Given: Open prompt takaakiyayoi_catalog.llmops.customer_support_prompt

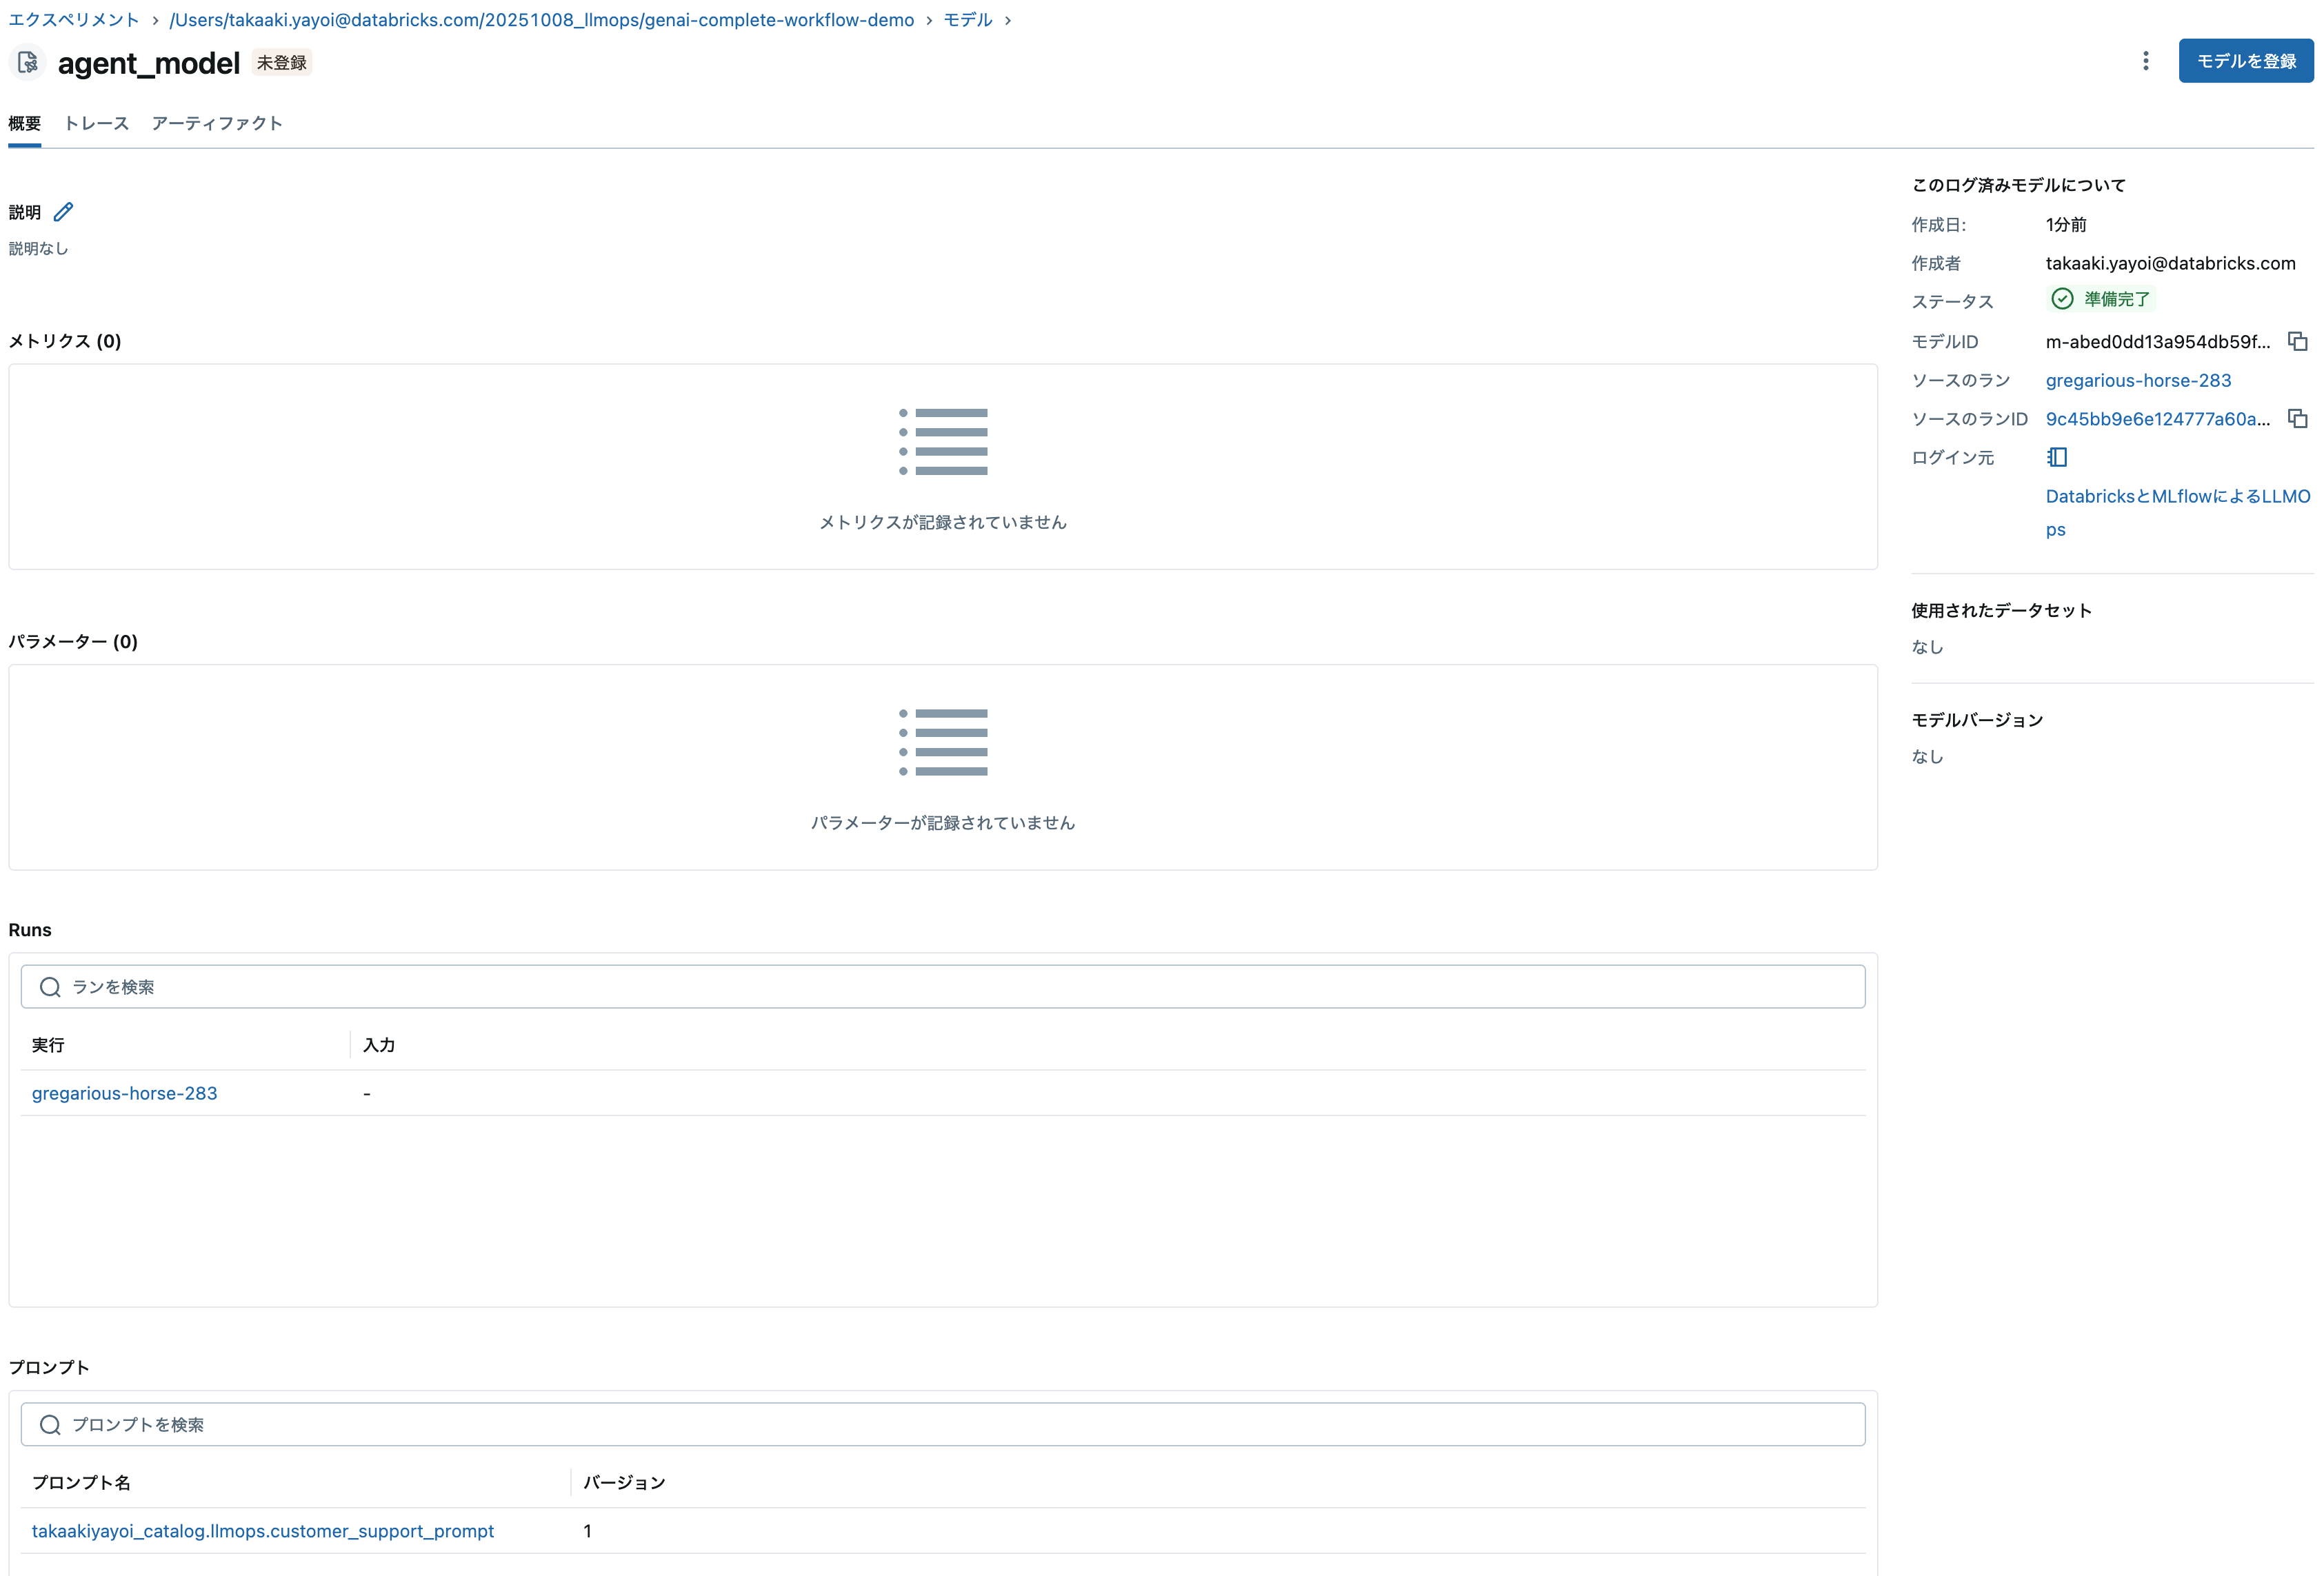Looking at the screenshot, I should click(263, 1531).
